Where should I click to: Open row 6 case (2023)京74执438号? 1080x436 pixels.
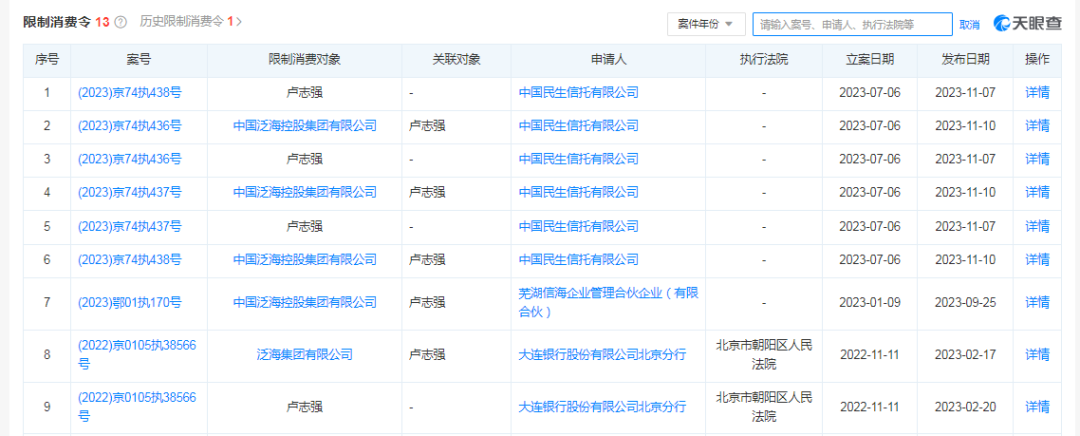(x=129, y=260)
